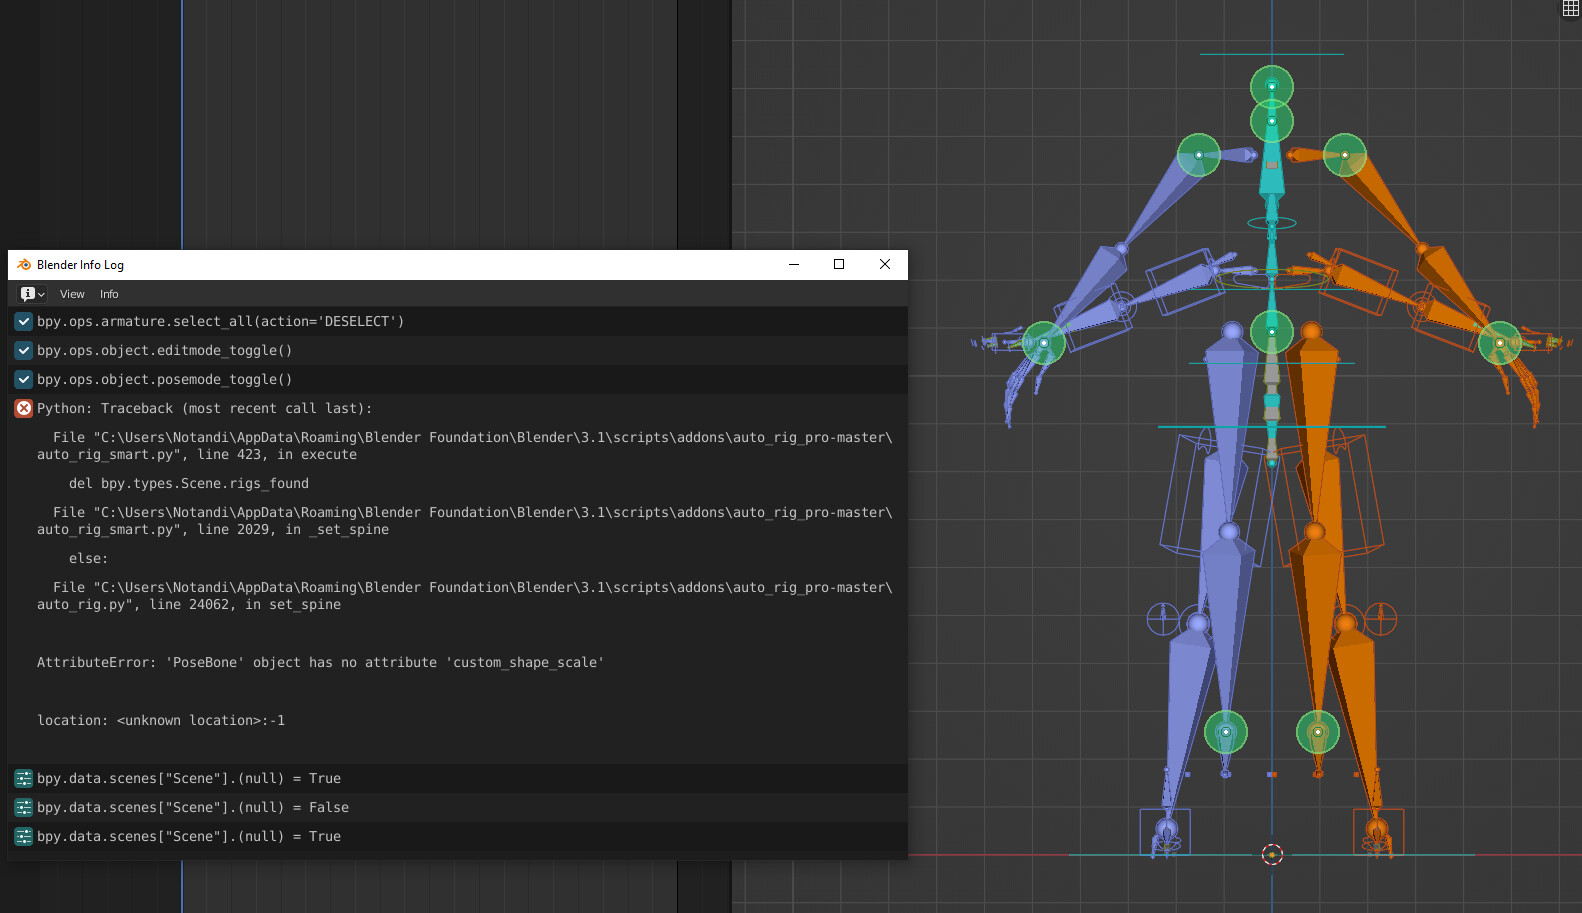
Task: Click the red error icon beside Python Traceback
Action: (24, 408)
